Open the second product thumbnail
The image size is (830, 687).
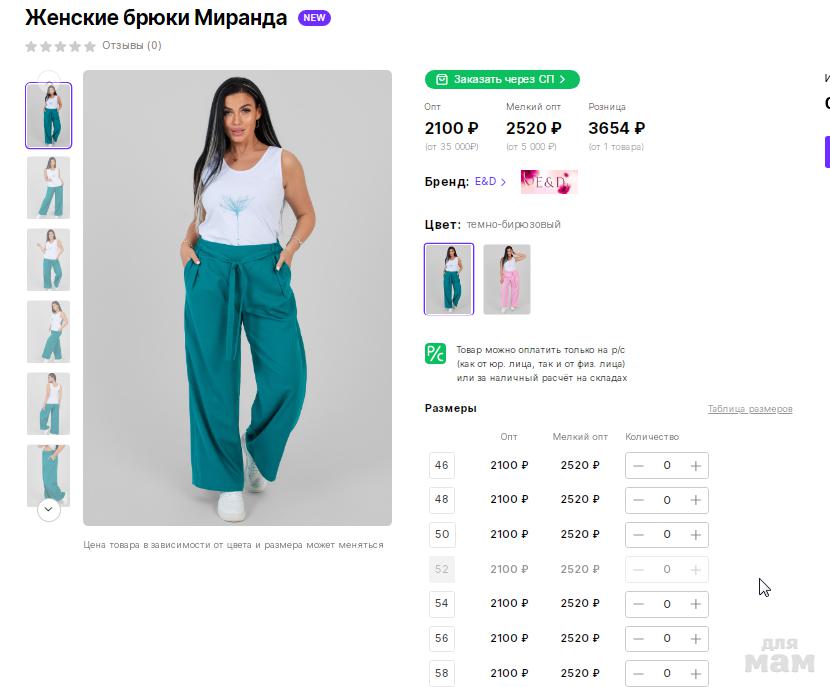[48, 187]
